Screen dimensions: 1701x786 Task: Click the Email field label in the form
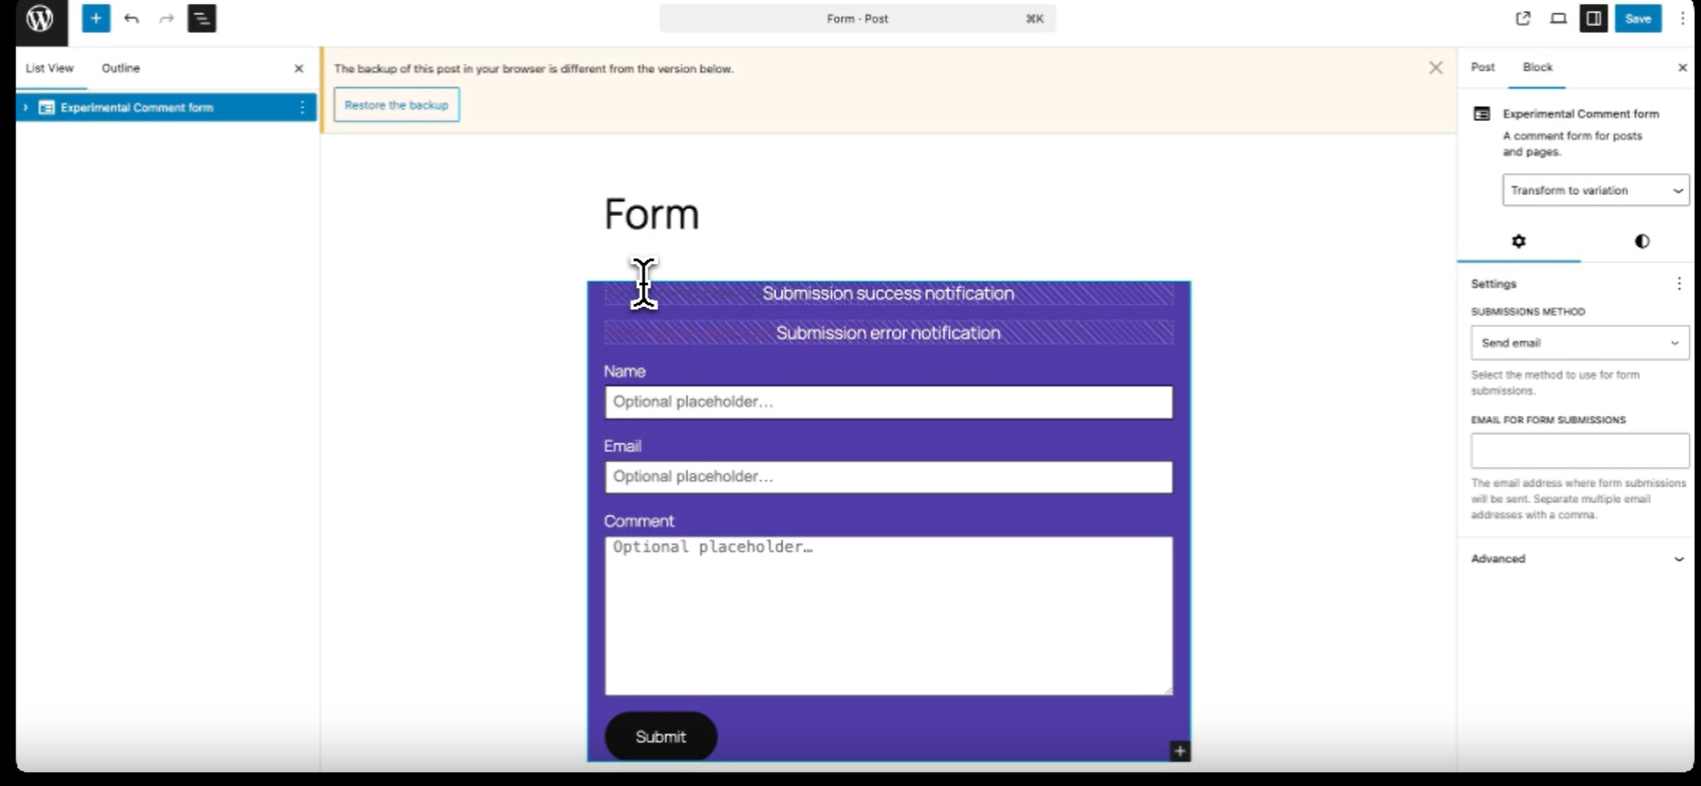point(623,446)
